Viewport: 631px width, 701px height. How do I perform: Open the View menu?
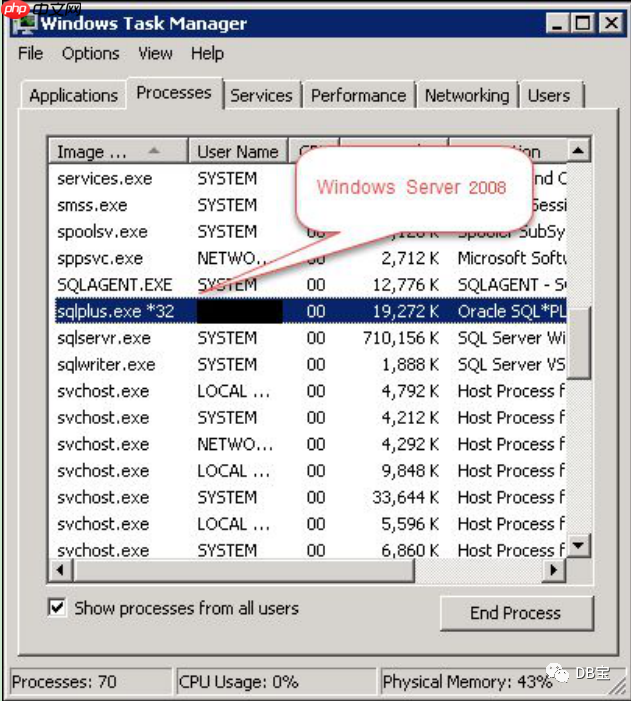pos(155,54)
